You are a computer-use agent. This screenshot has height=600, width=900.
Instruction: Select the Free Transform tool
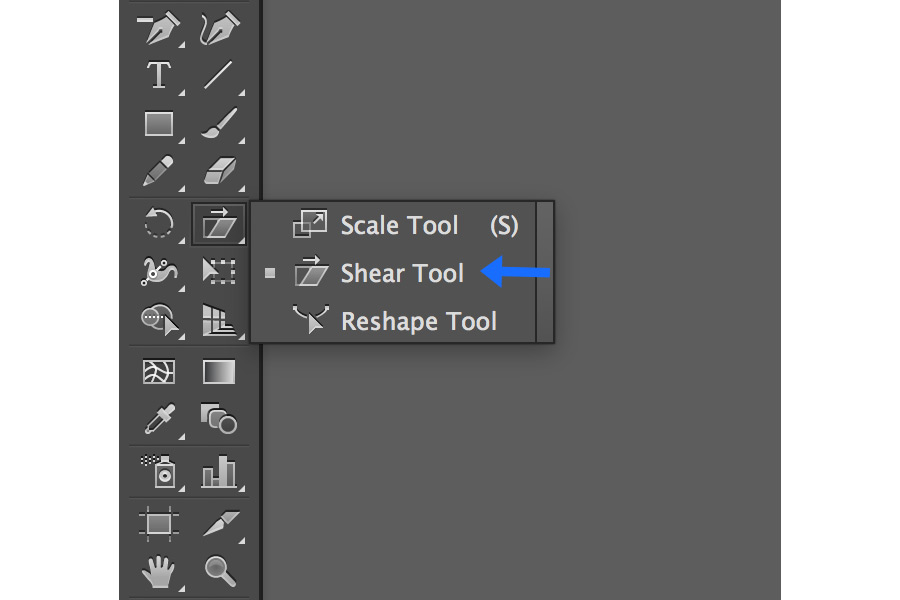[219, 271]
